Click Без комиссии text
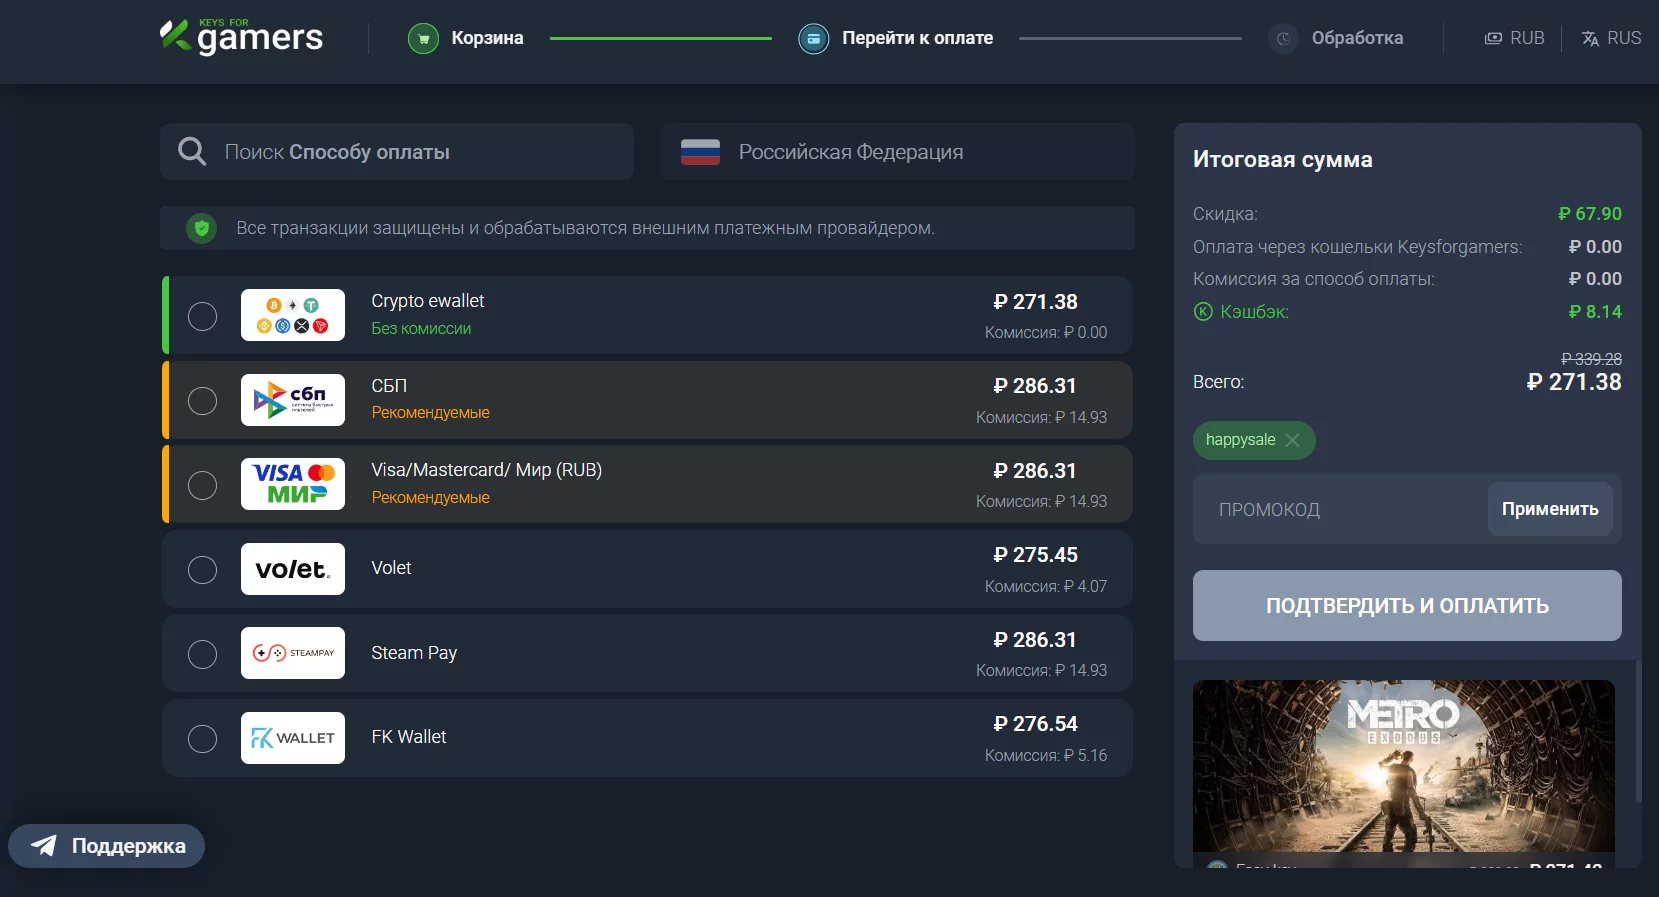 421,328
